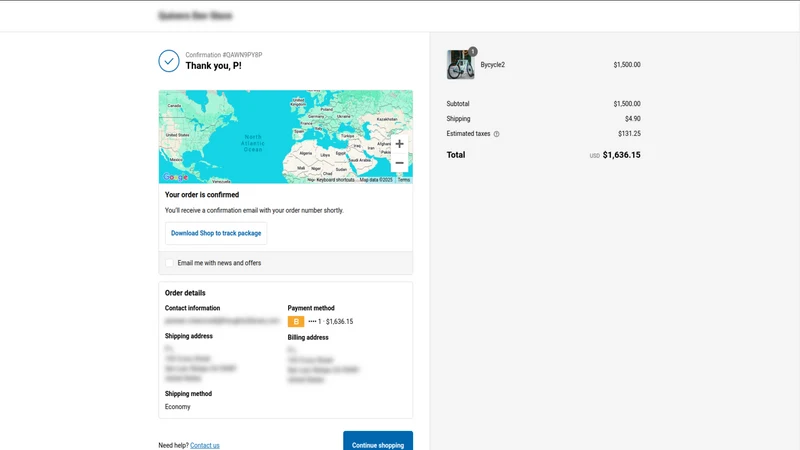This screenshot has width=800, height=450.
Task: Show estimated taxes info icon
Action: click(496, 134)
